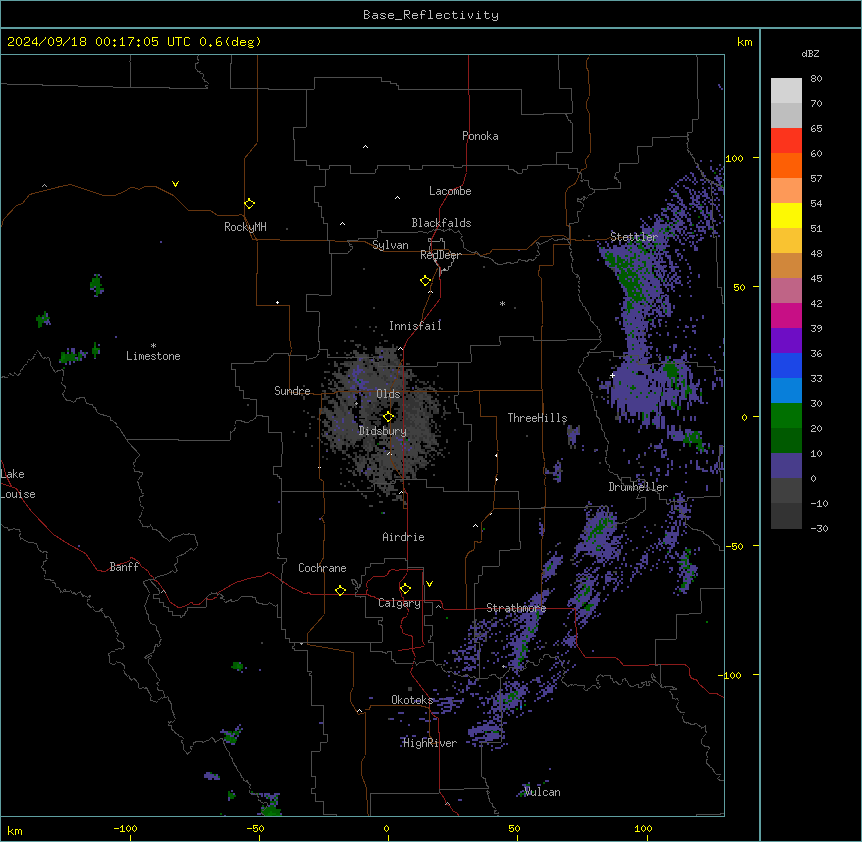Click the dBZ legend heading

pyautogui.click(x=810, y=54)
